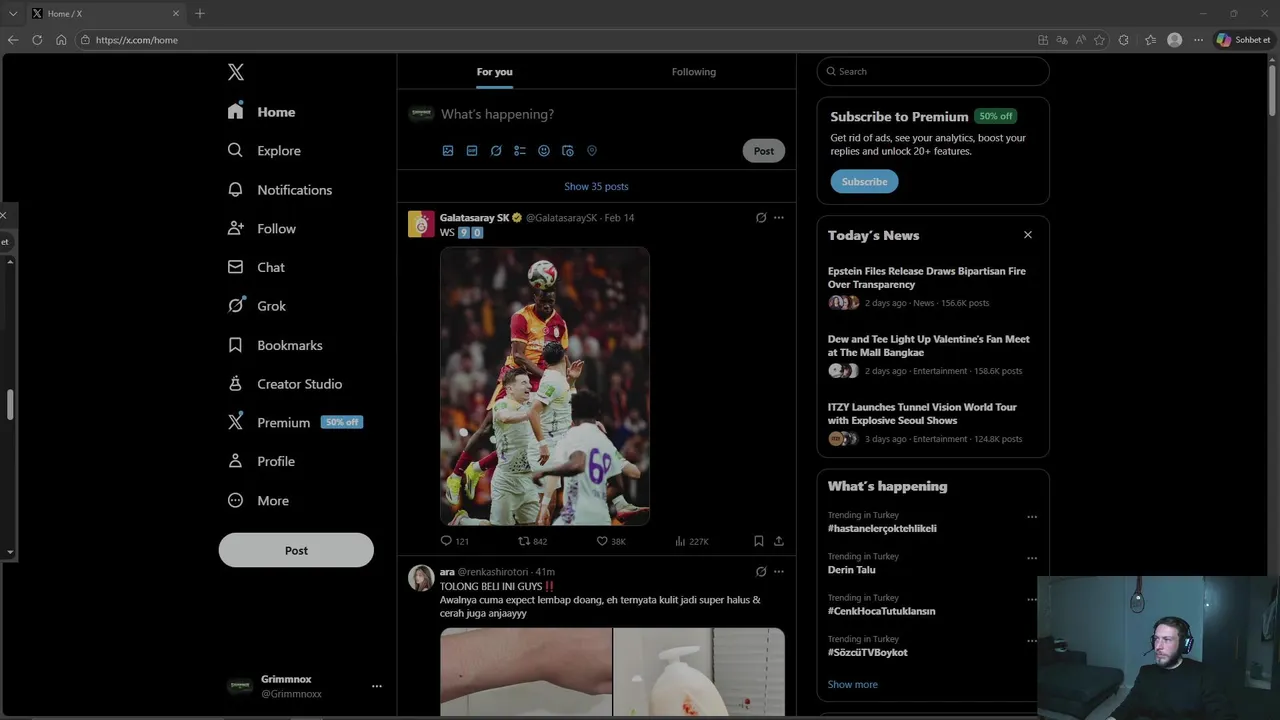Open Creator Studio in sidebar

click(x=285, y=384)
